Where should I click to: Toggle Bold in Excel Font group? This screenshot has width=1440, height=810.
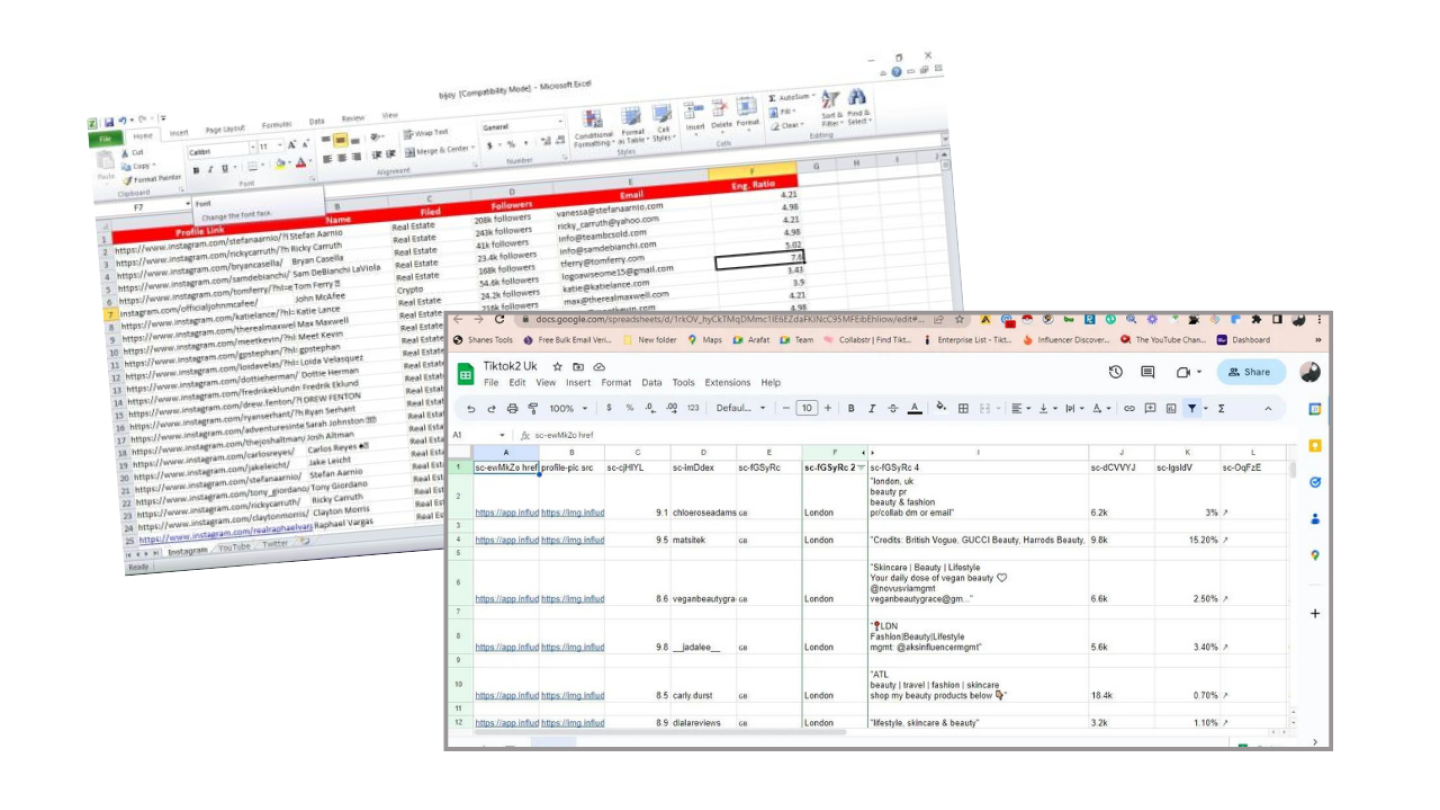tap(197, 170)
